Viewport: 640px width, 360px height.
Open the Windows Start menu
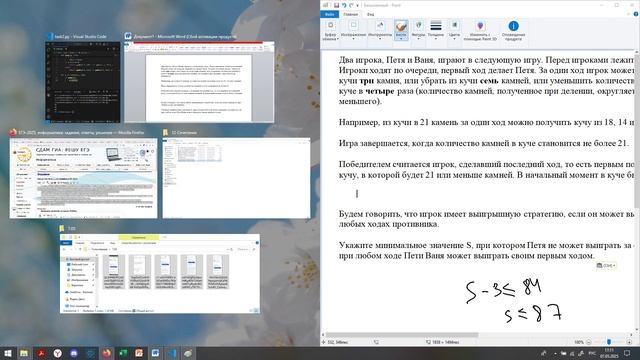click(8, 353)
